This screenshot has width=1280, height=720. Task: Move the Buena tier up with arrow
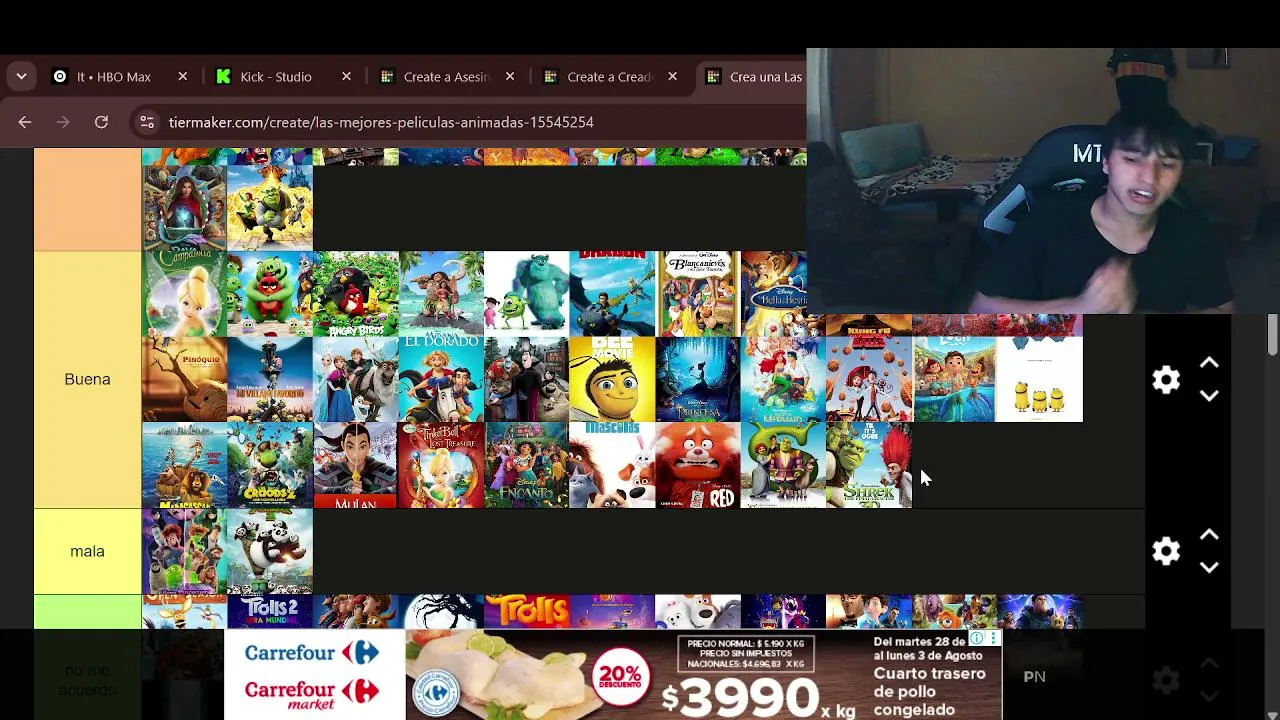1209,364
